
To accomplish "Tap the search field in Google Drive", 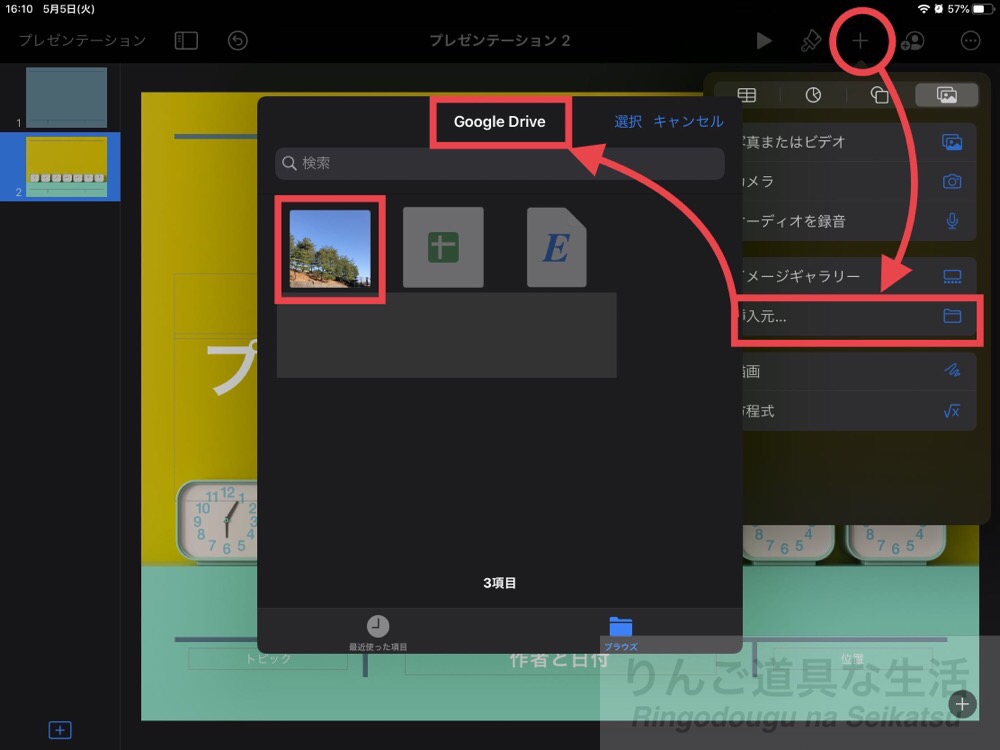I will pyautogui.click(x=499, y=163).
